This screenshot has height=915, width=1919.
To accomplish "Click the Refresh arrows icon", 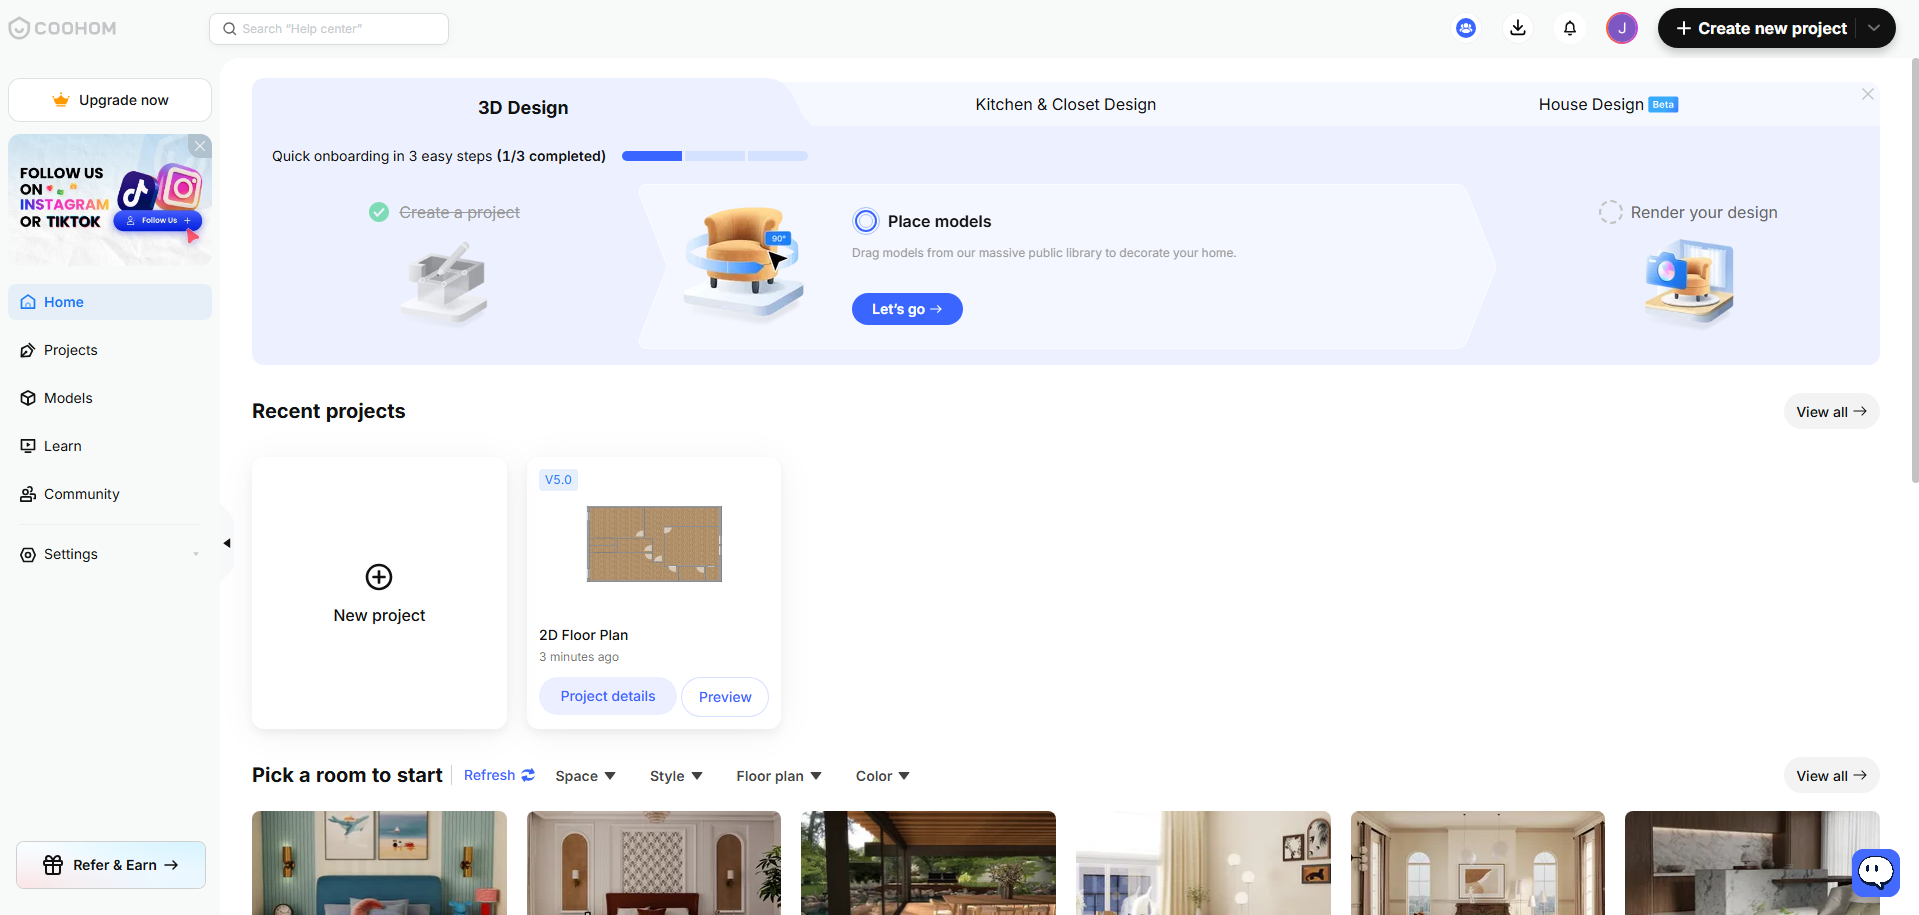I will [528, 775].
